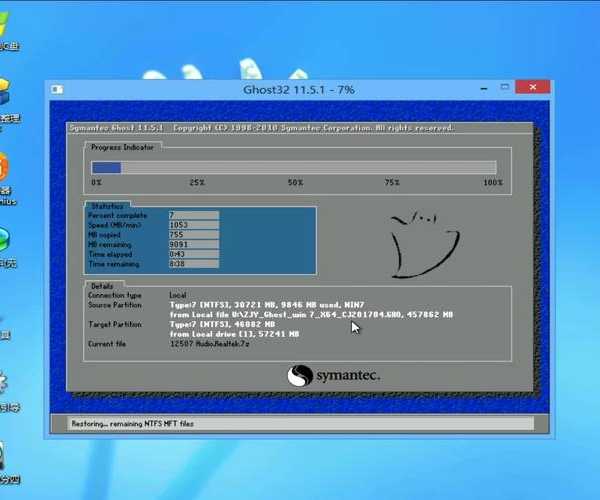Click the from Local drive 57241 MB line

point(235,334)
